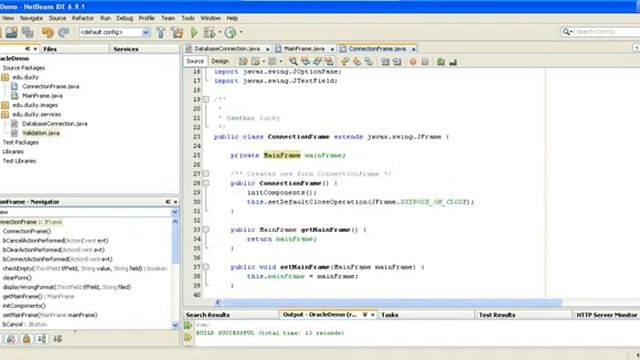
Task: Open the default config combo box
Action: click(x=115, y=32)
